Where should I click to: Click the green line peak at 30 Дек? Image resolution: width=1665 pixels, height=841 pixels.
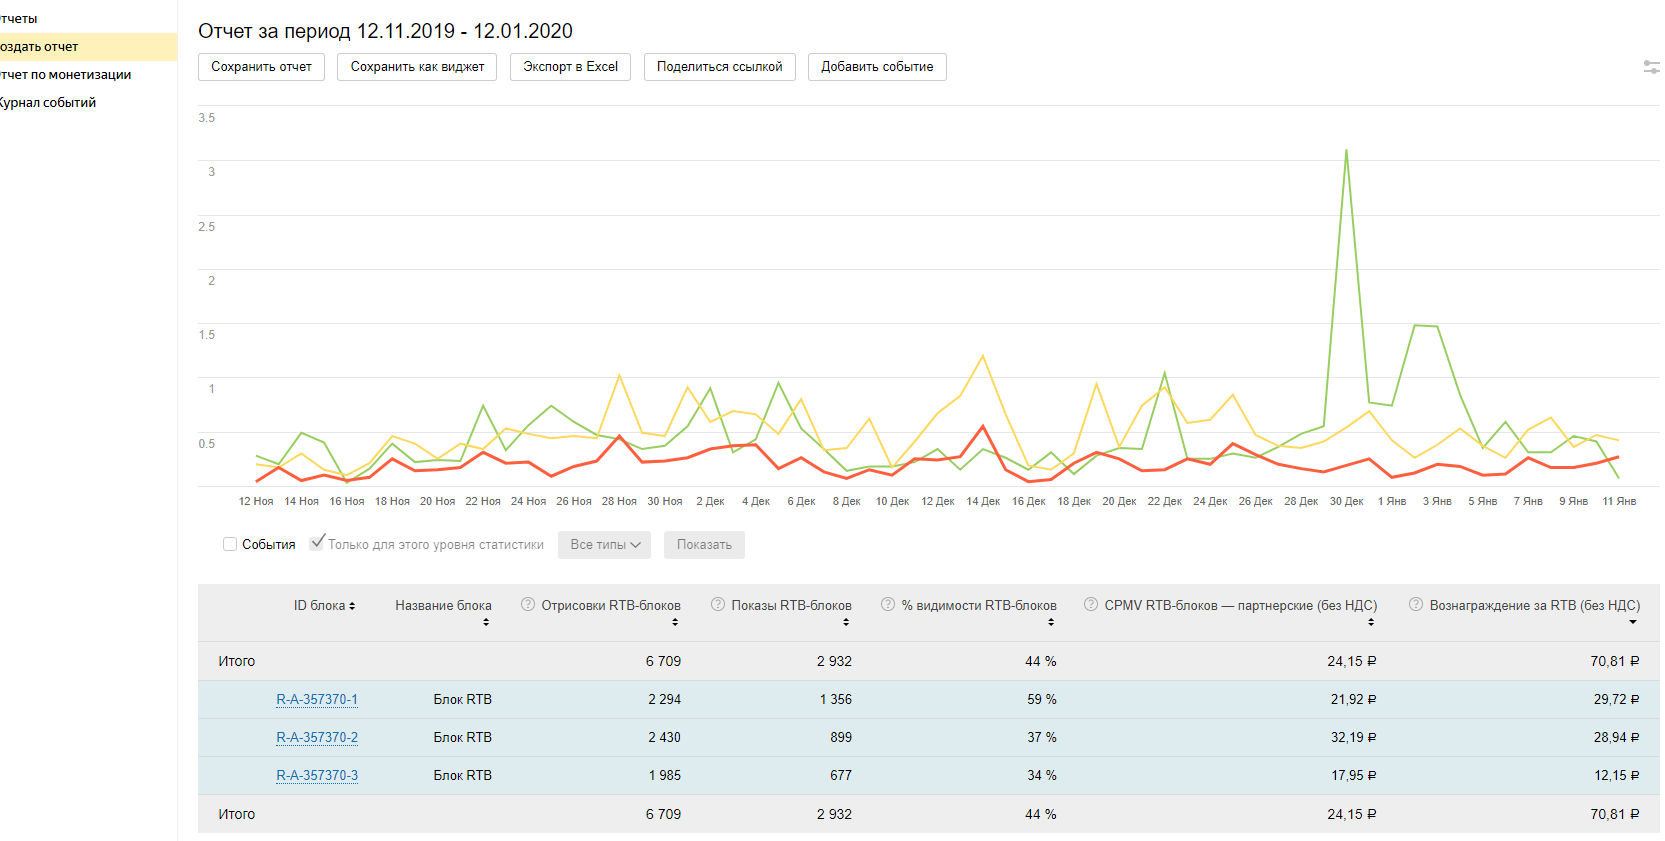coord(1346,151)
